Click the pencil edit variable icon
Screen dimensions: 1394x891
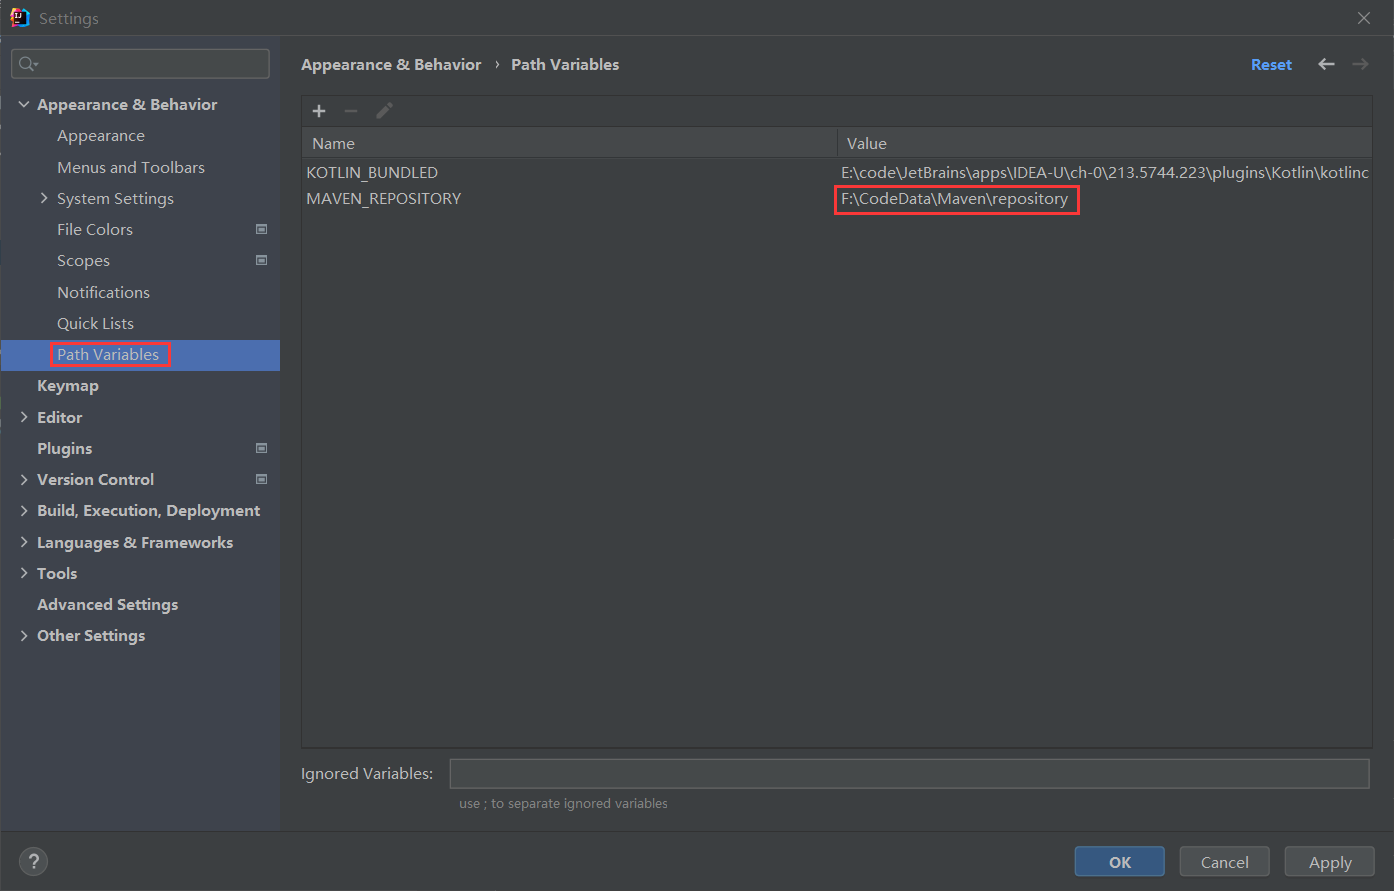click(384, 111)
